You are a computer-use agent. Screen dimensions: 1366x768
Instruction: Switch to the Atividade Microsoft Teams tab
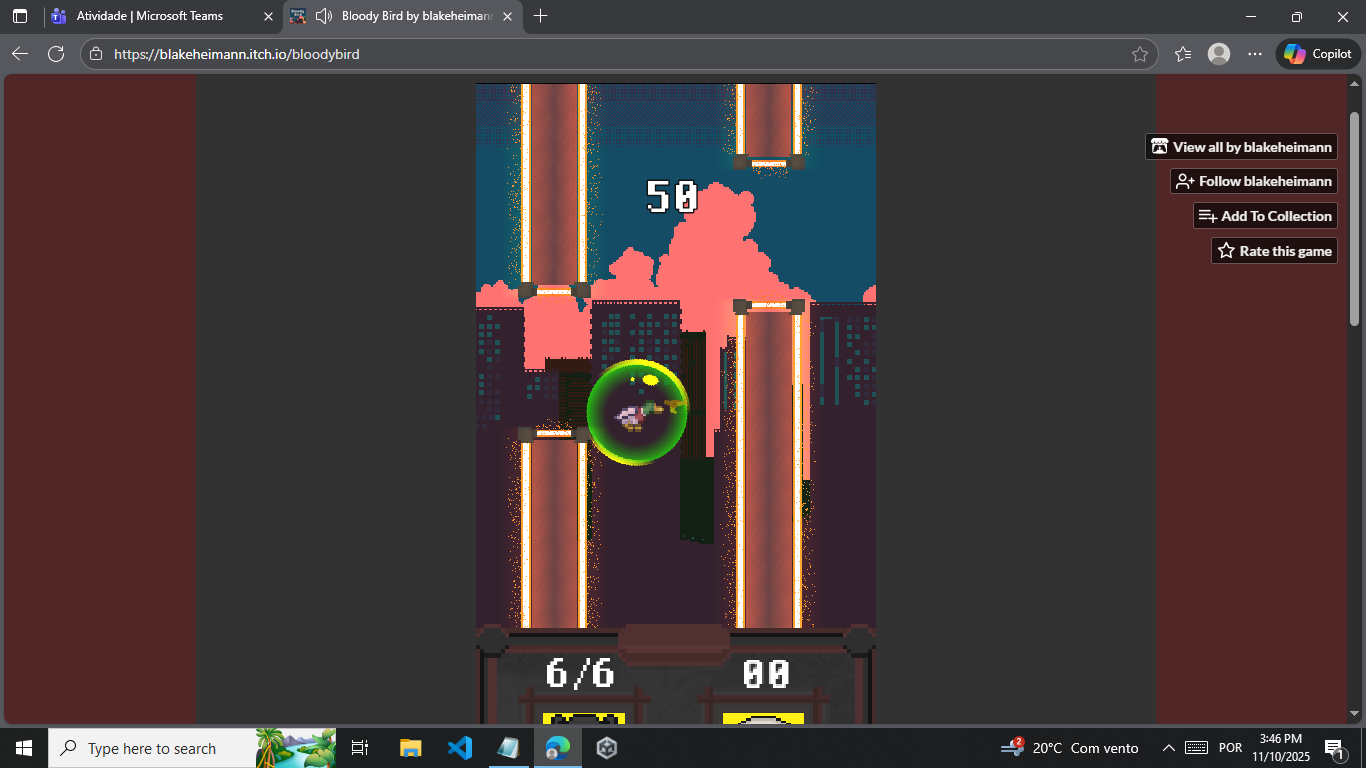(x=162, y=16)
